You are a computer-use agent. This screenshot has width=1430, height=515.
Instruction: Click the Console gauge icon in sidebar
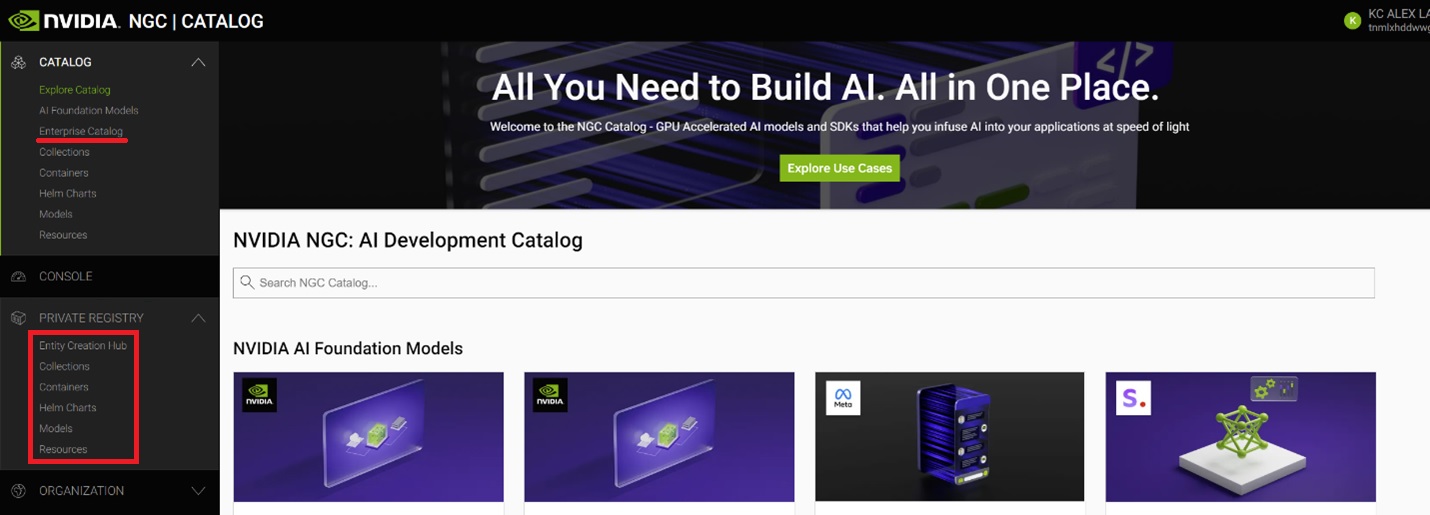[19, 276]
